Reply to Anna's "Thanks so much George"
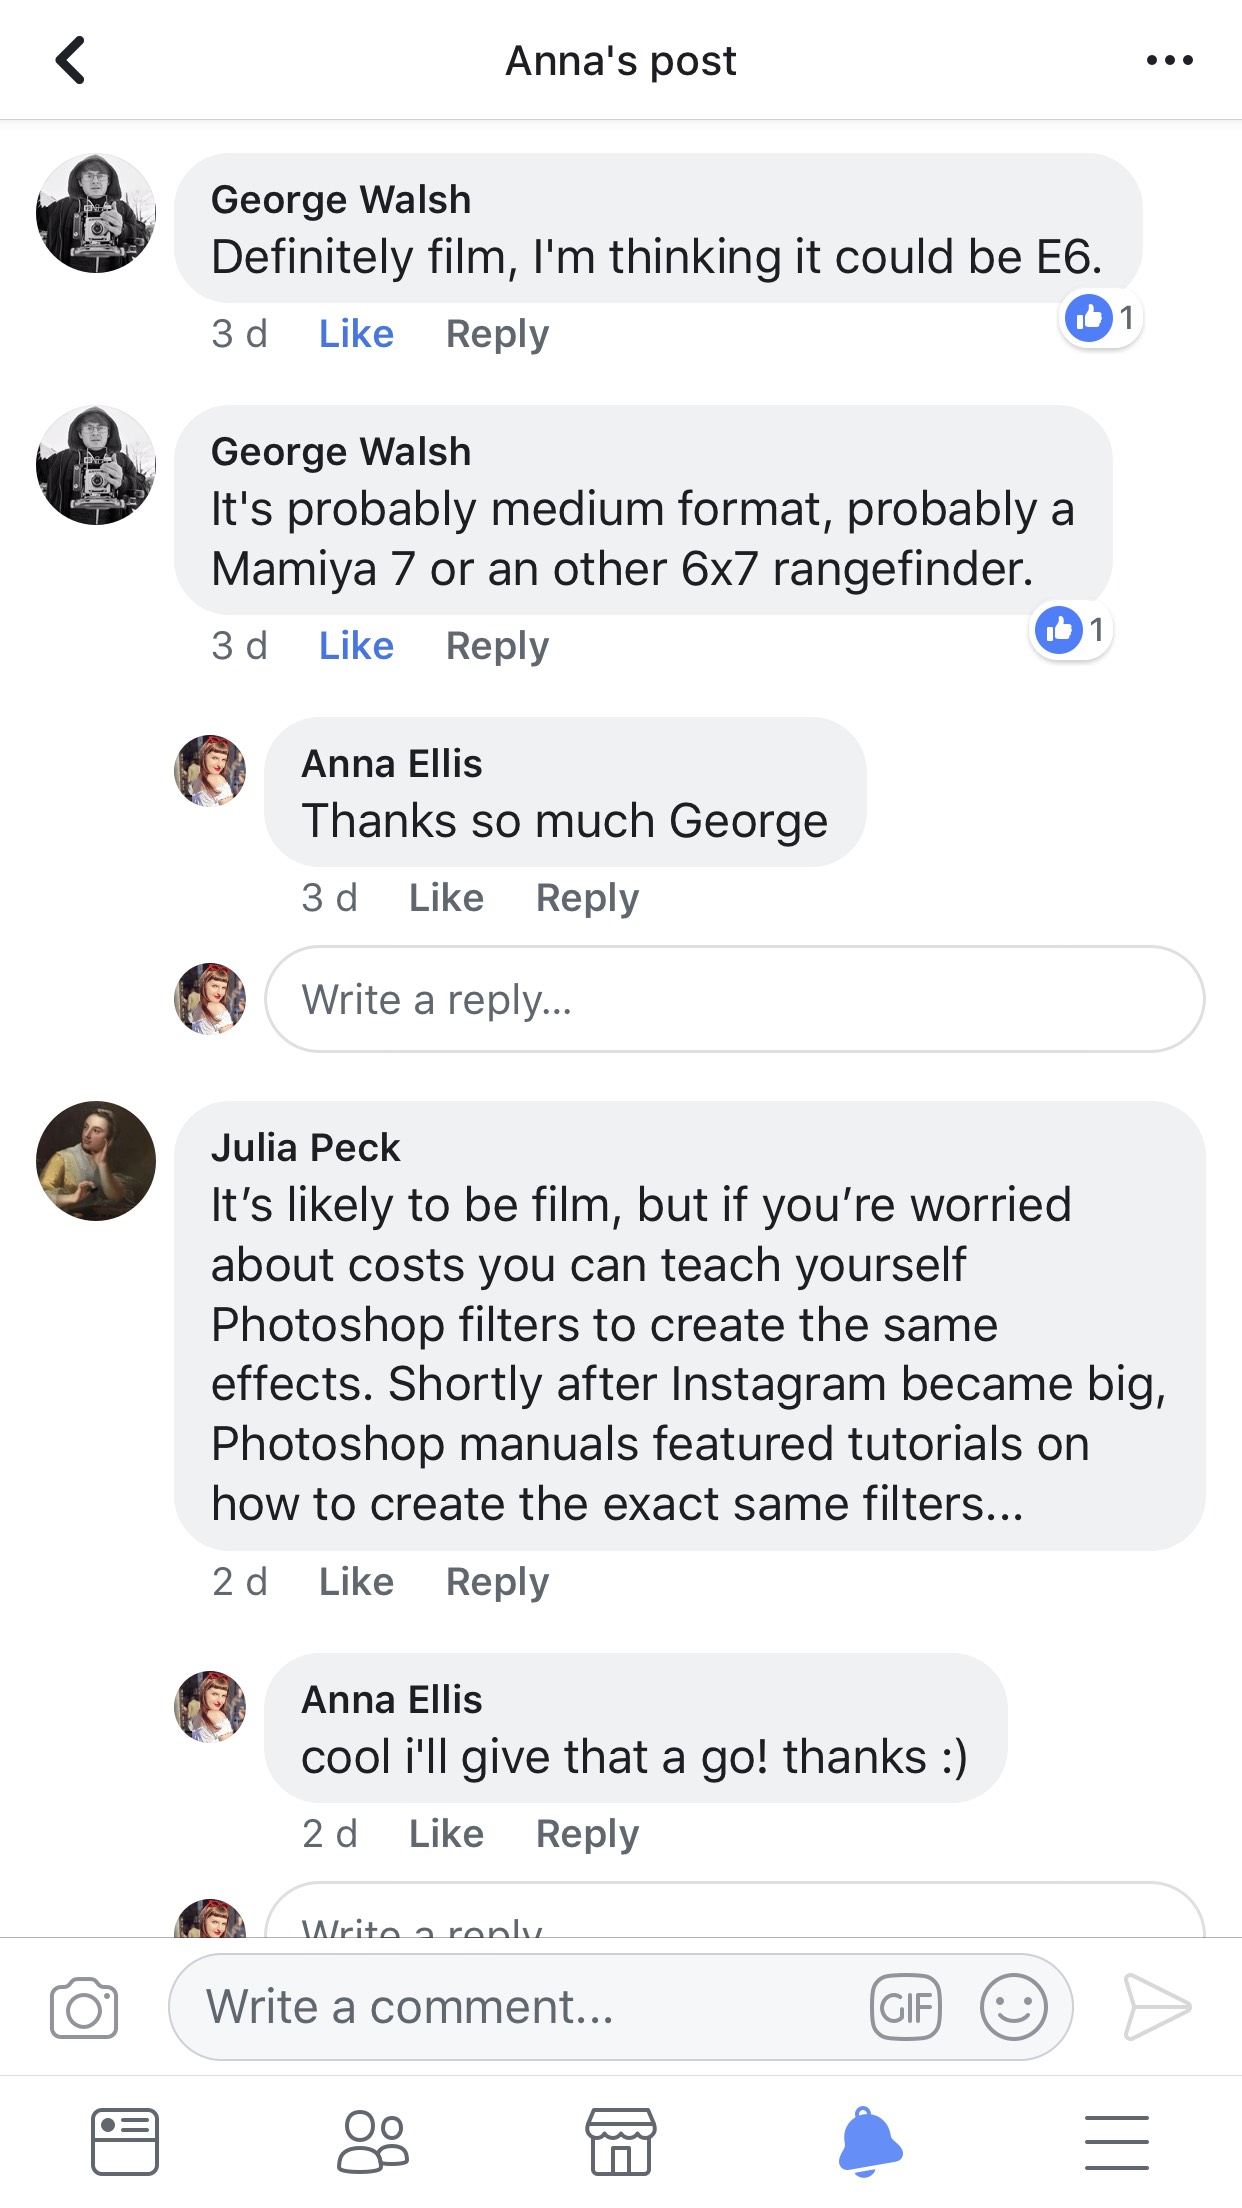This screenshot has height=2208, width=1242. (587, 898)
